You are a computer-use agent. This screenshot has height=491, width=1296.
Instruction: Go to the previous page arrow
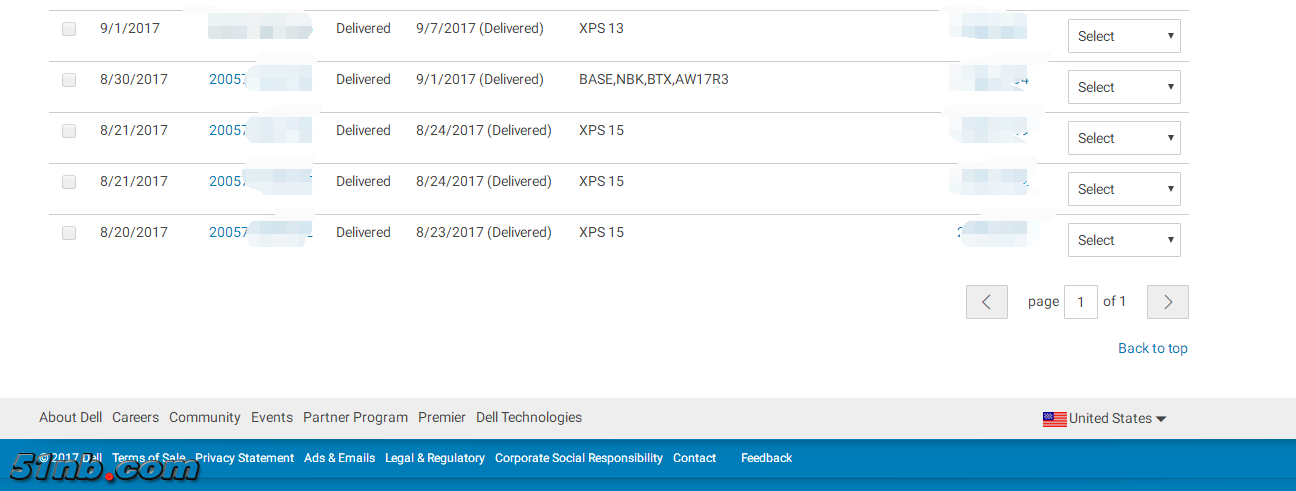tap(986, 302)
